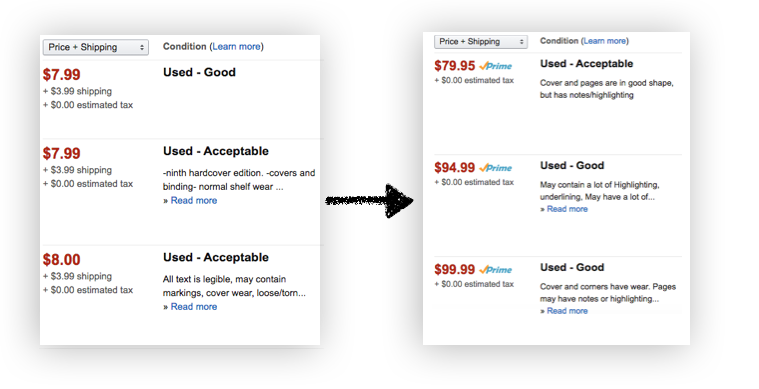
Task: Open the left Price + Shipping dropdown
Action: pyautogui.click(x=96, y=47)
